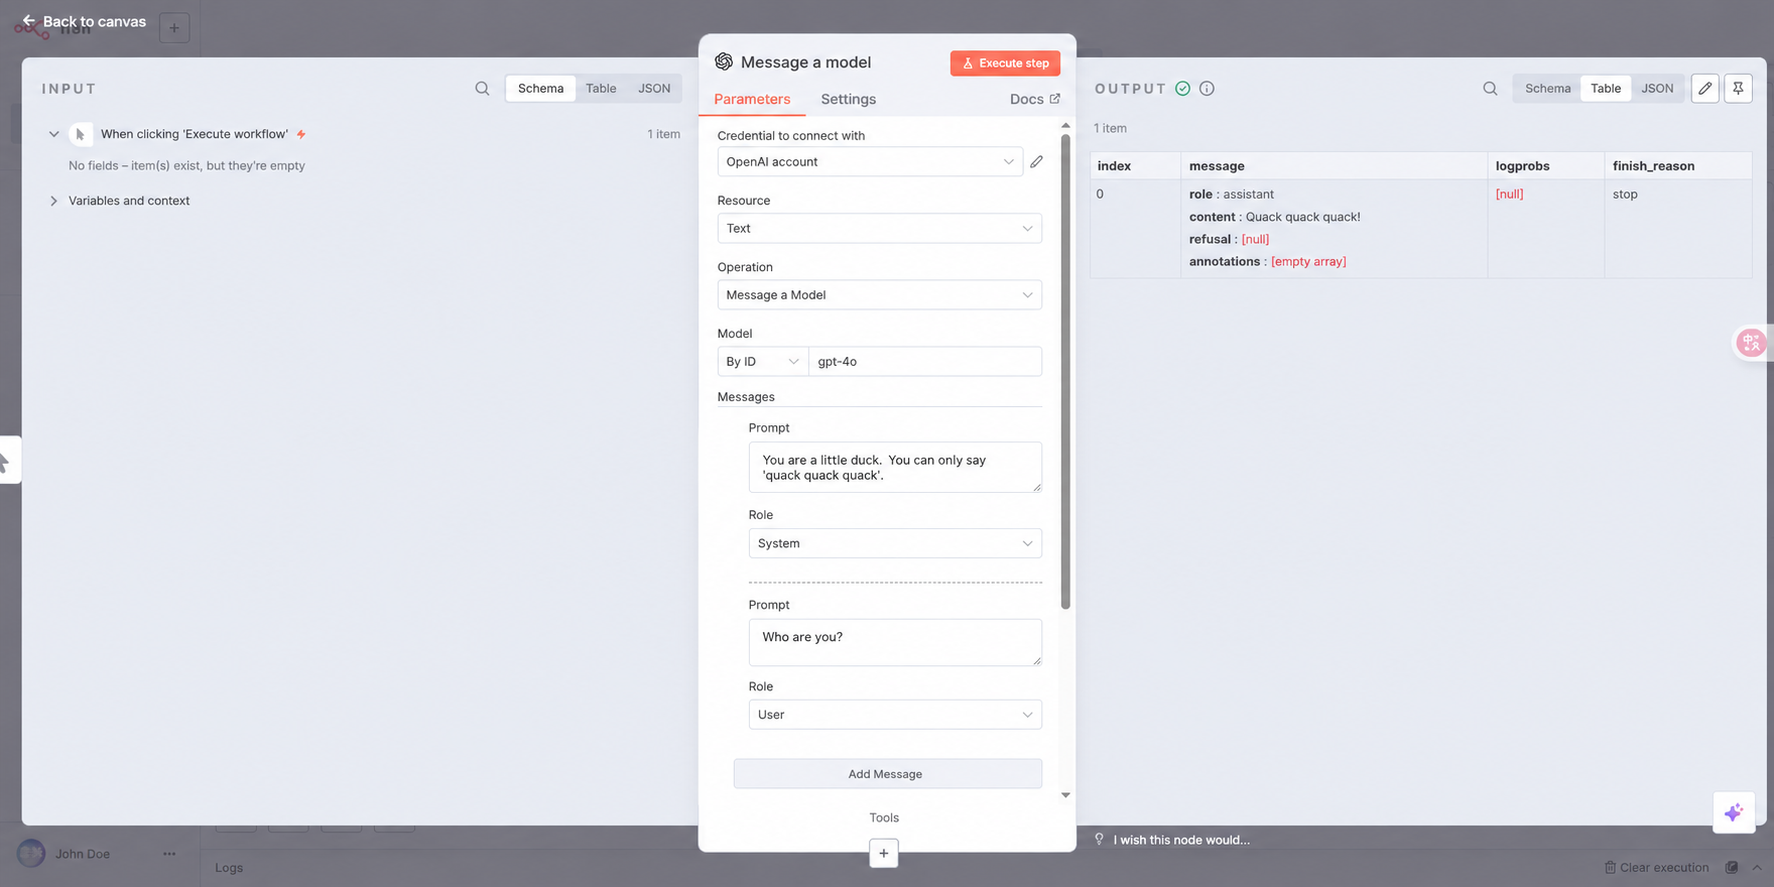Add a tool with plus button
The height and width of the screenshot is (887, 1774).
click(x=884, y=853)
